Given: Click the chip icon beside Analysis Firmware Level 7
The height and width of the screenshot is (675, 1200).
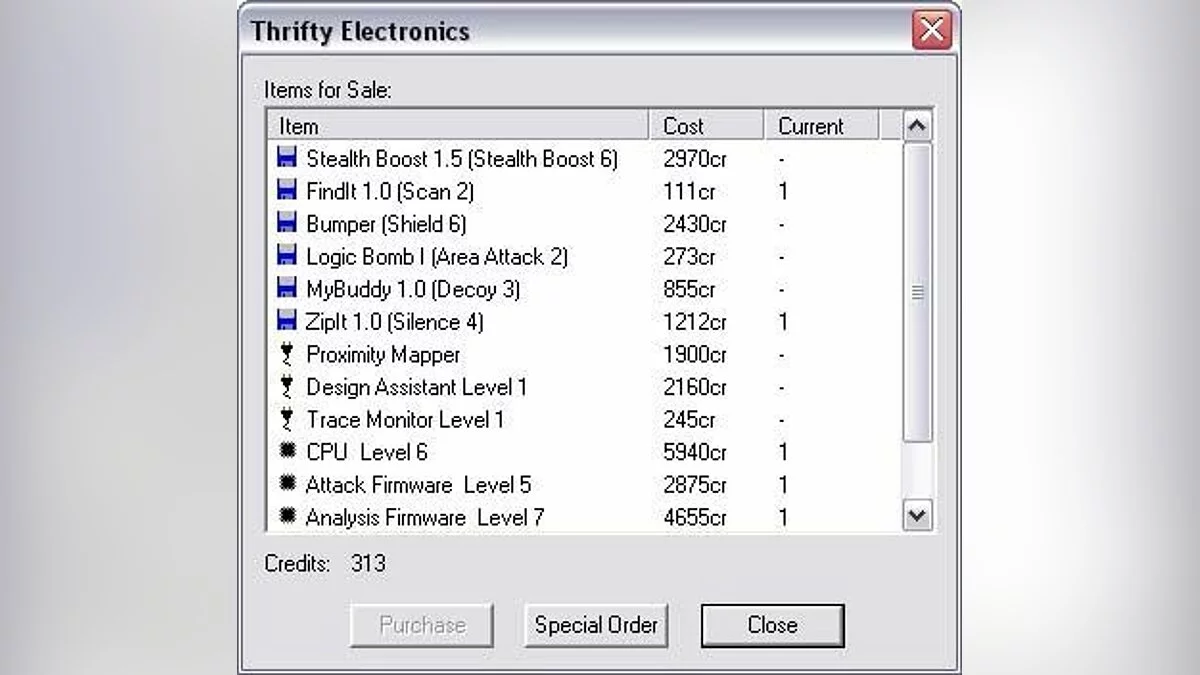Looking at the screenshot, I should point(288,517).
